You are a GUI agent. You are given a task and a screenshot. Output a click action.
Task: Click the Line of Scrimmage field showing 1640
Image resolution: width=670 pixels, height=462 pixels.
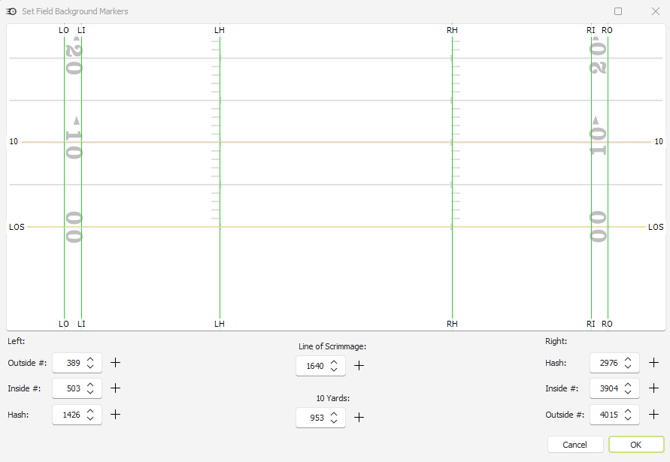(320, 366)
